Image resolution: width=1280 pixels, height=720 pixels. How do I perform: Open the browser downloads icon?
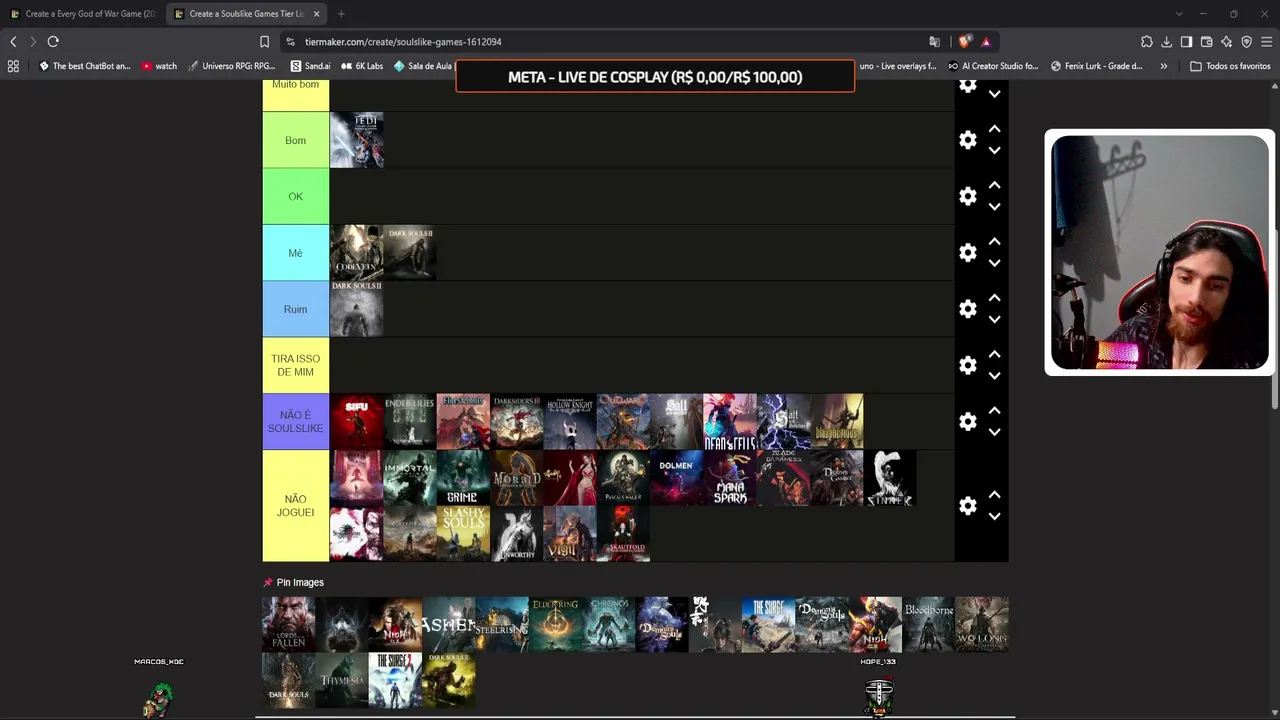coord(1166,42)
